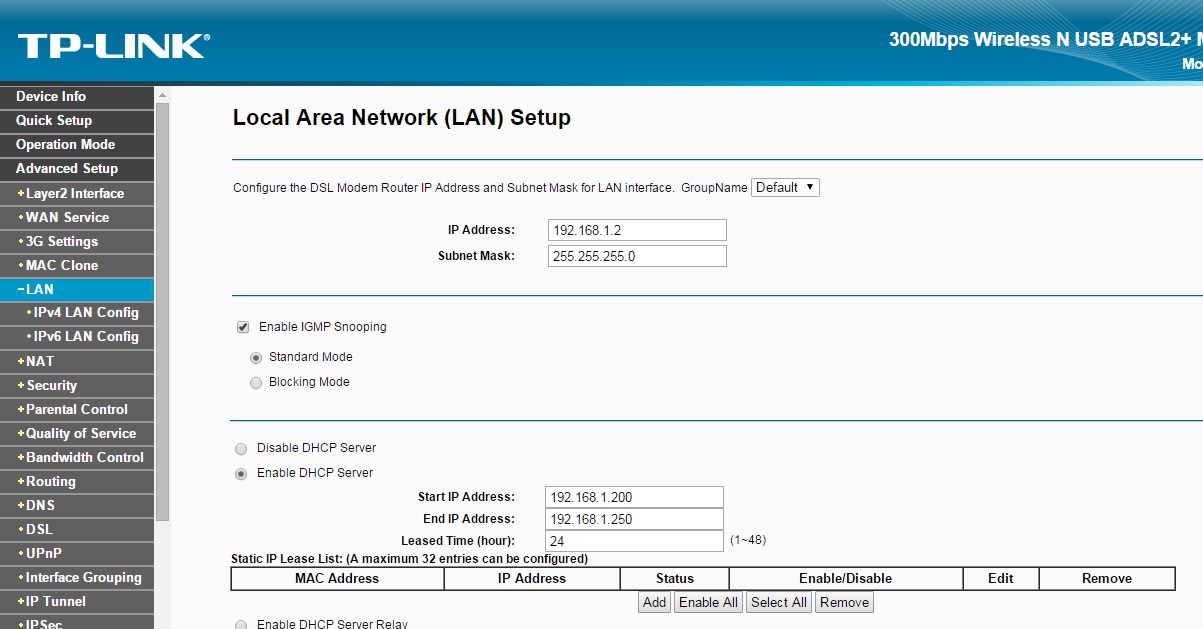Click the sidebar scrollbar thumb
The height and width of the screenshot is (629, 1203).
(x=162, y=310)
